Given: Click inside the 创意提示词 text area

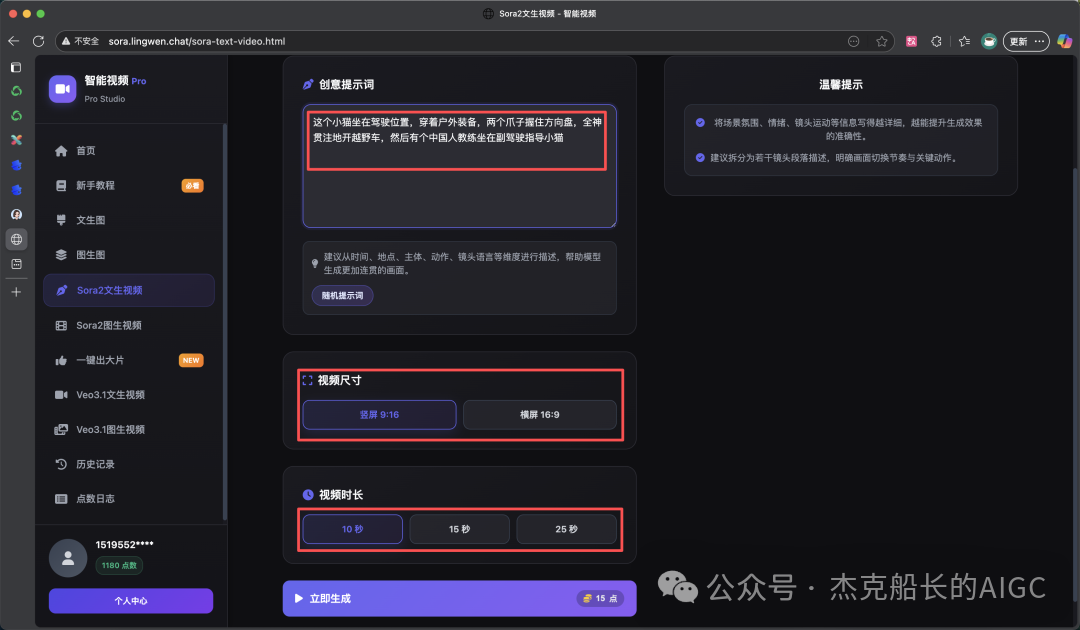Looking at the screenshot, I should click(458, 165).
